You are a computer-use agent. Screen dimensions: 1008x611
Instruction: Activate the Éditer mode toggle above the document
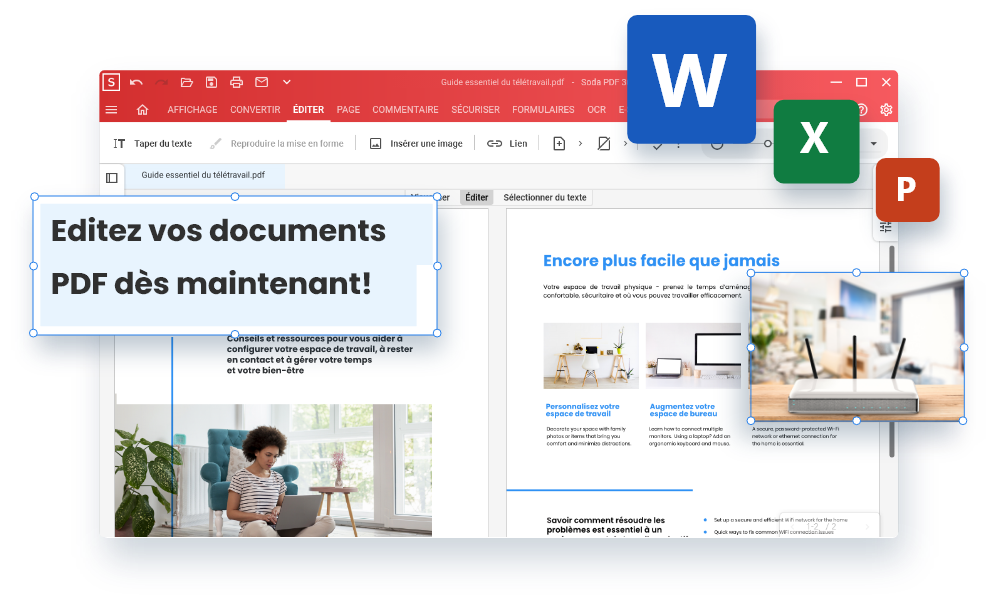[476, 197]
